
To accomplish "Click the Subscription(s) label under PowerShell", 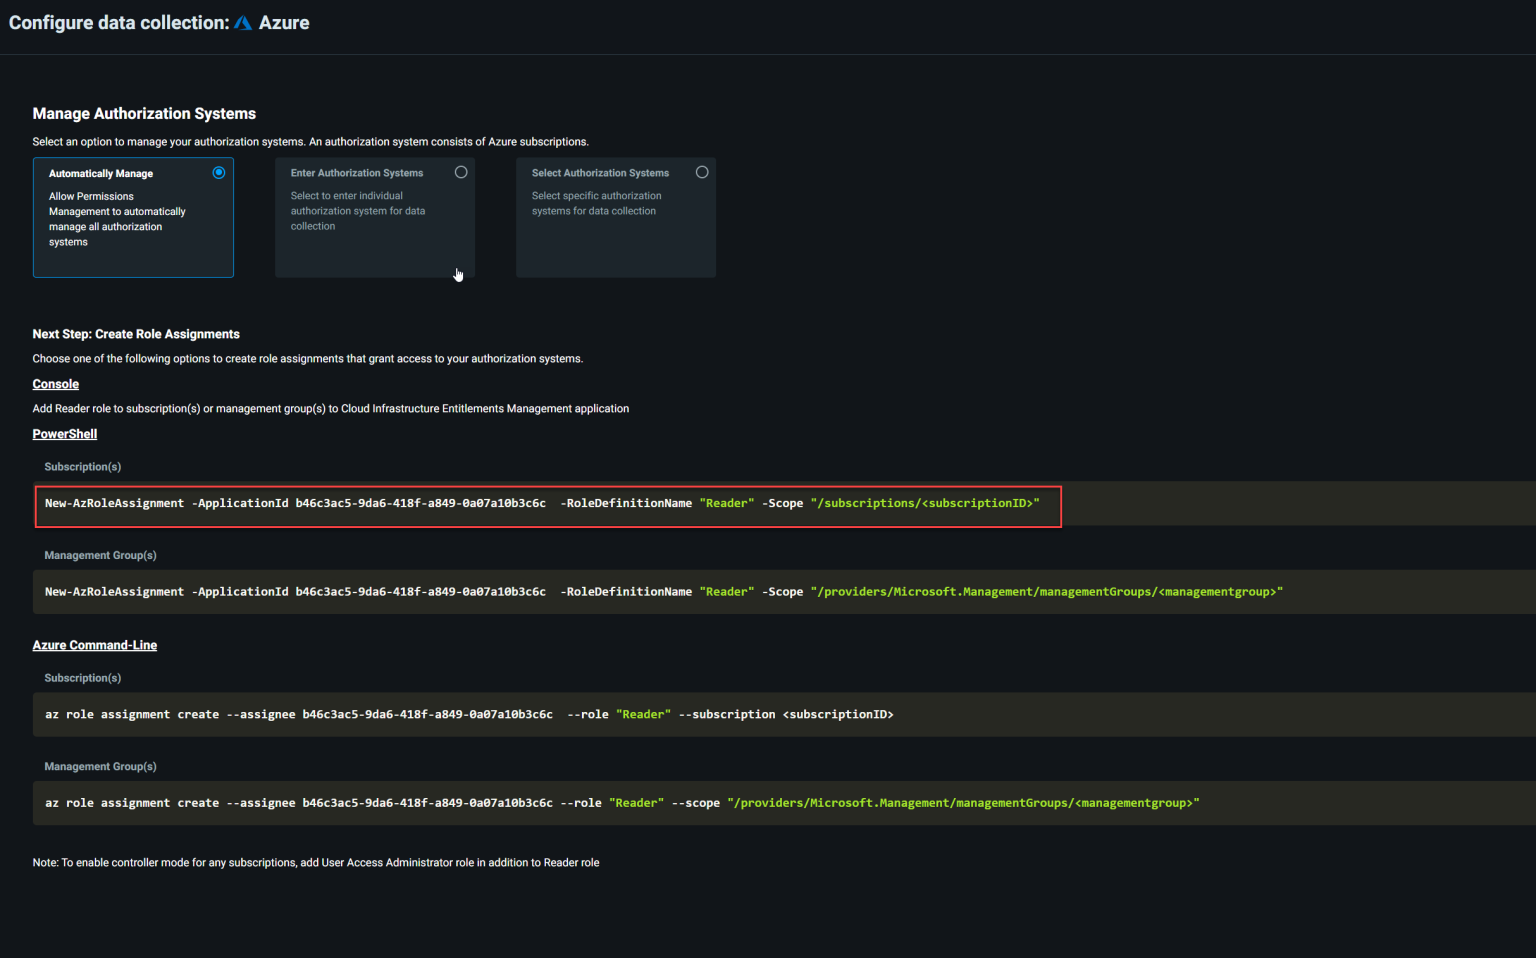I will pyautogui.click(x=82, y=466).
